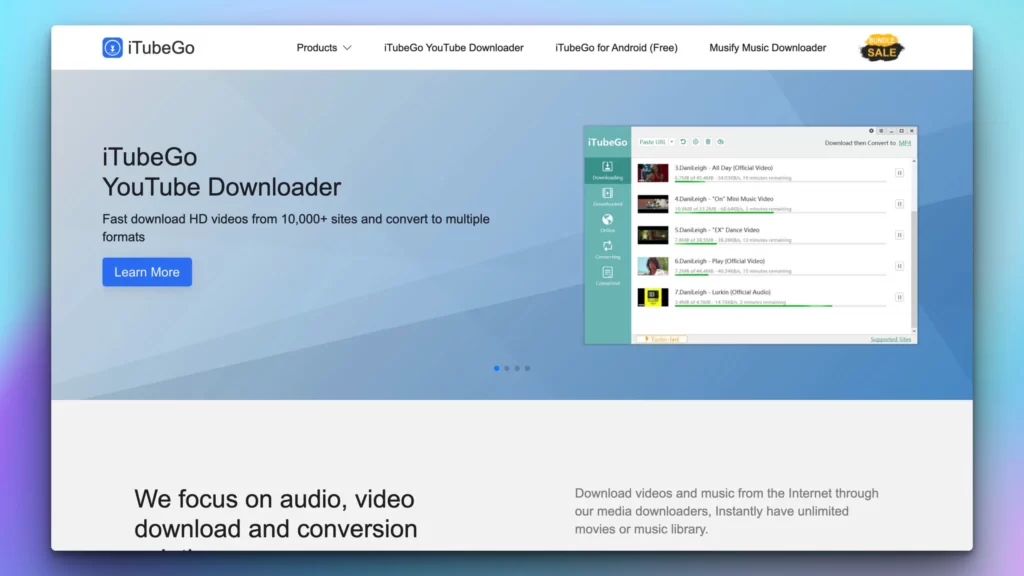Pause the "EX" Dance Video download
1024x576 pixels.
[899, 235]
